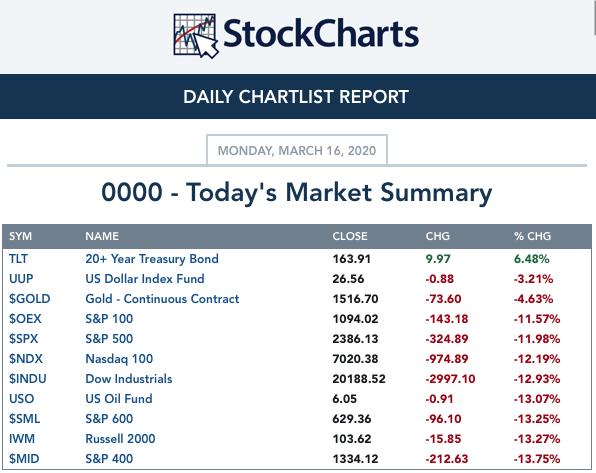This screenshot has width=596, height=473.
Task: Open the US Oil Fund link
Action: click(119, 399)
